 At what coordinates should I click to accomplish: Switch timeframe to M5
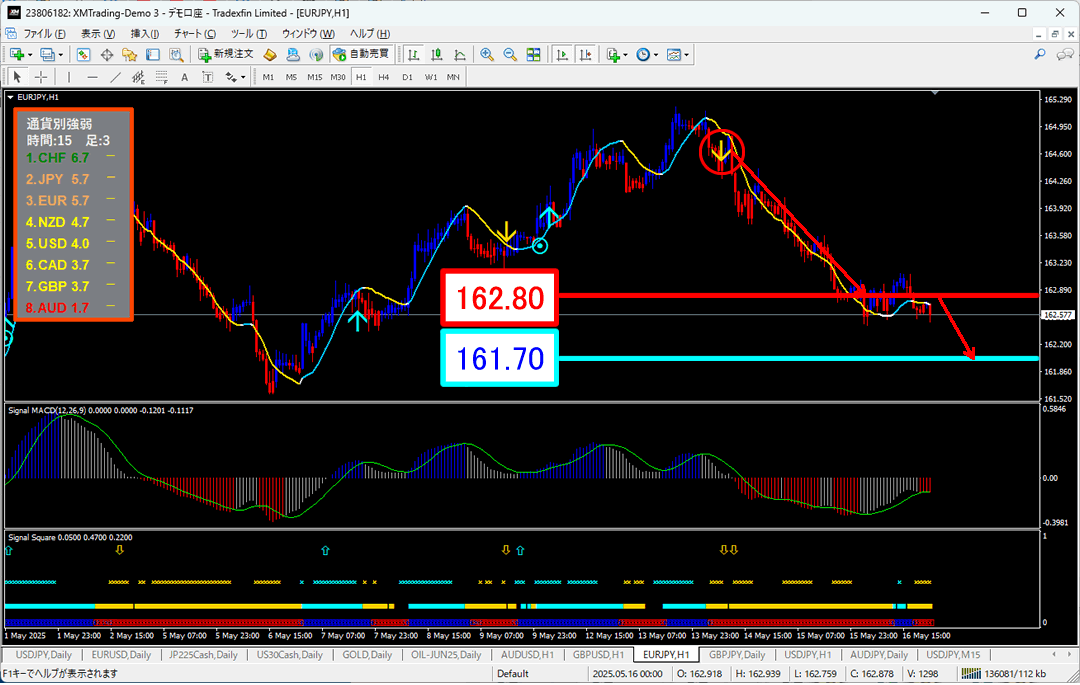point(291,77)
